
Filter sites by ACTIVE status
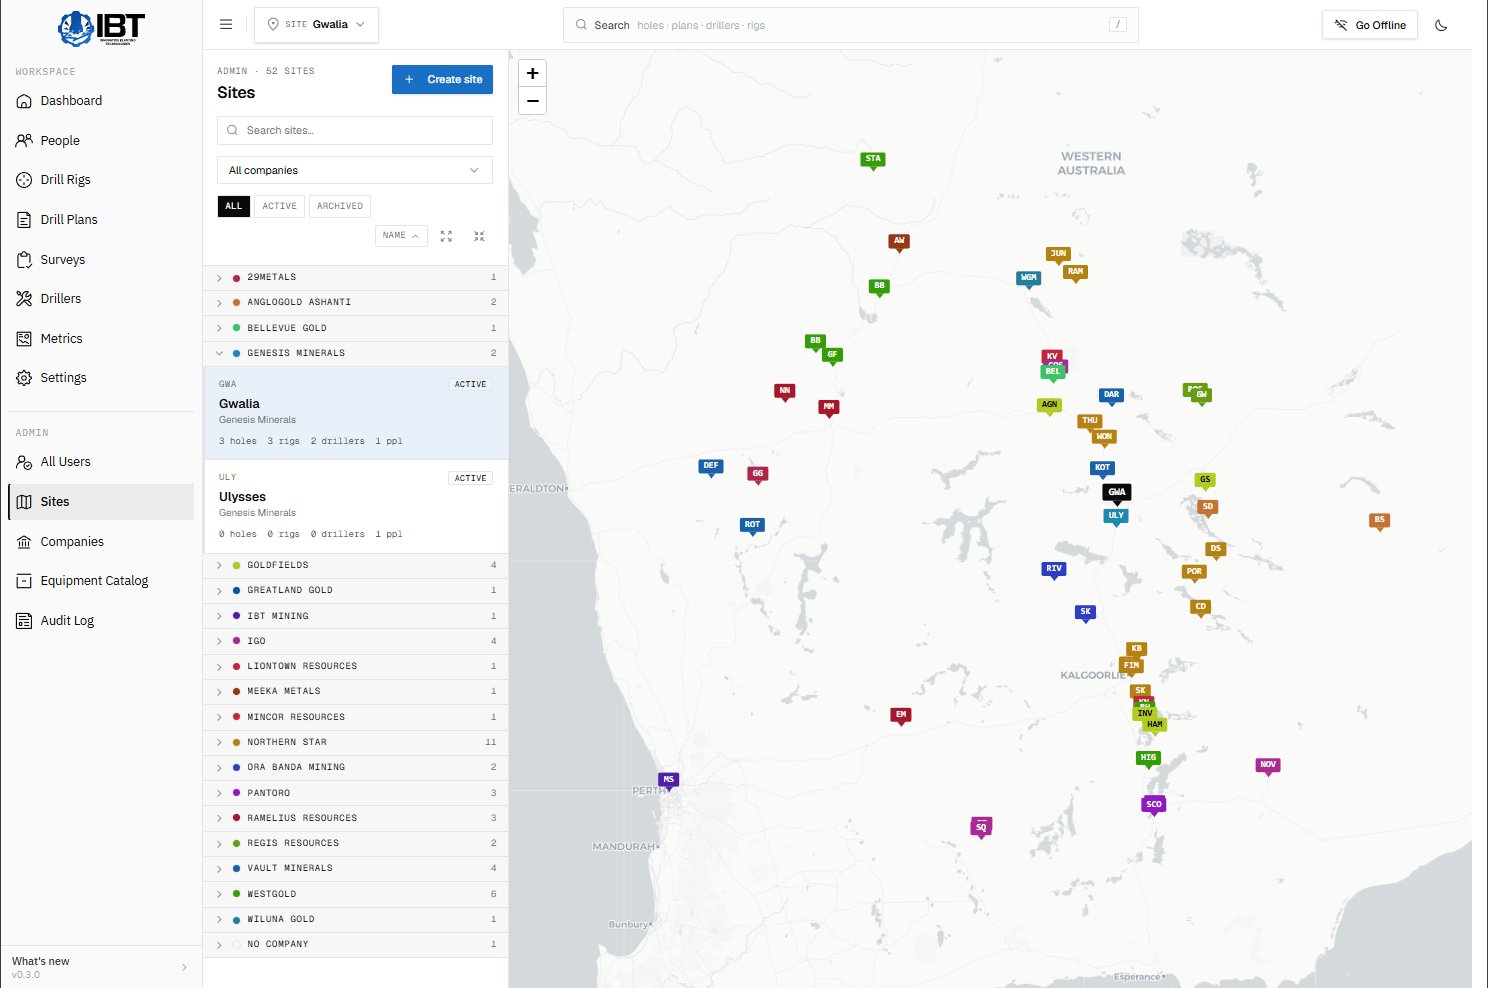click(280, 206)
